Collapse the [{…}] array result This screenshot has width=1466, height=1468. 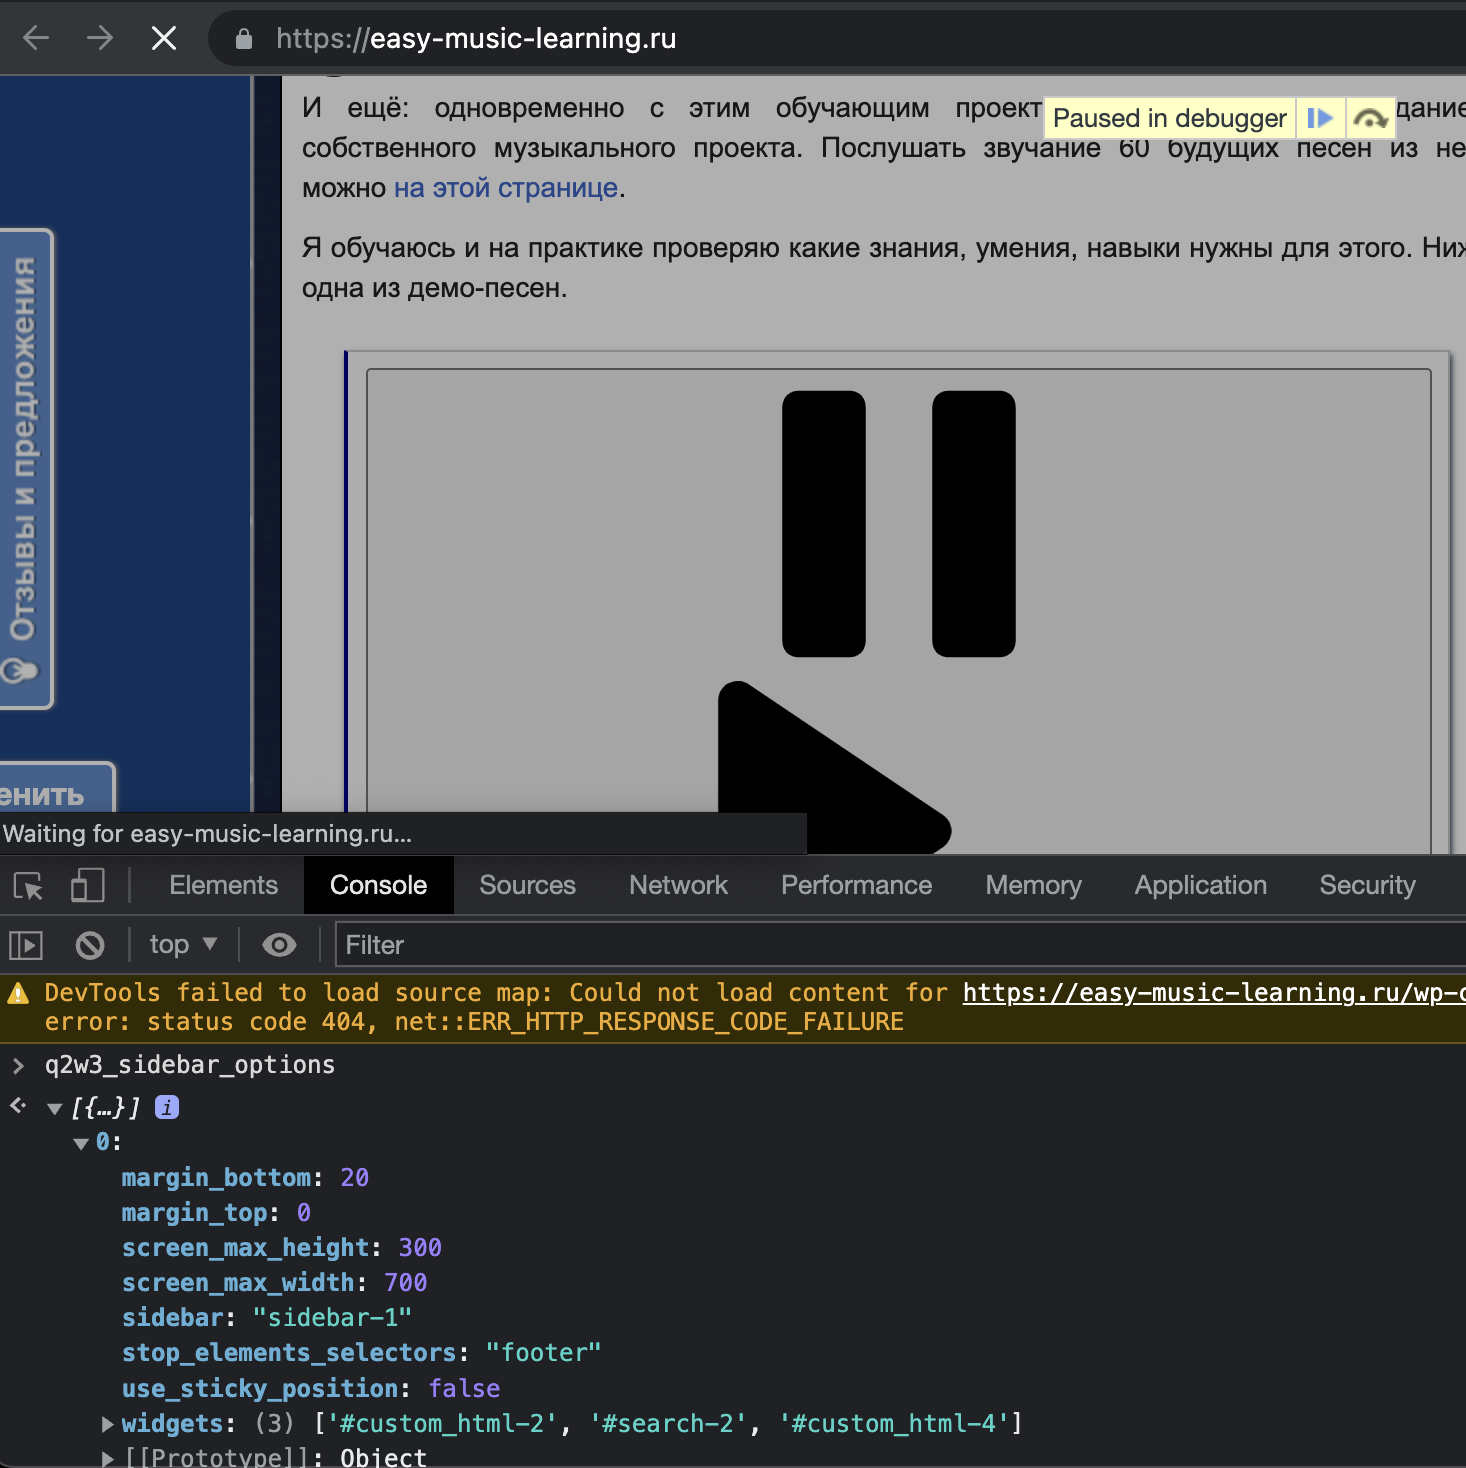(55, 1108)
